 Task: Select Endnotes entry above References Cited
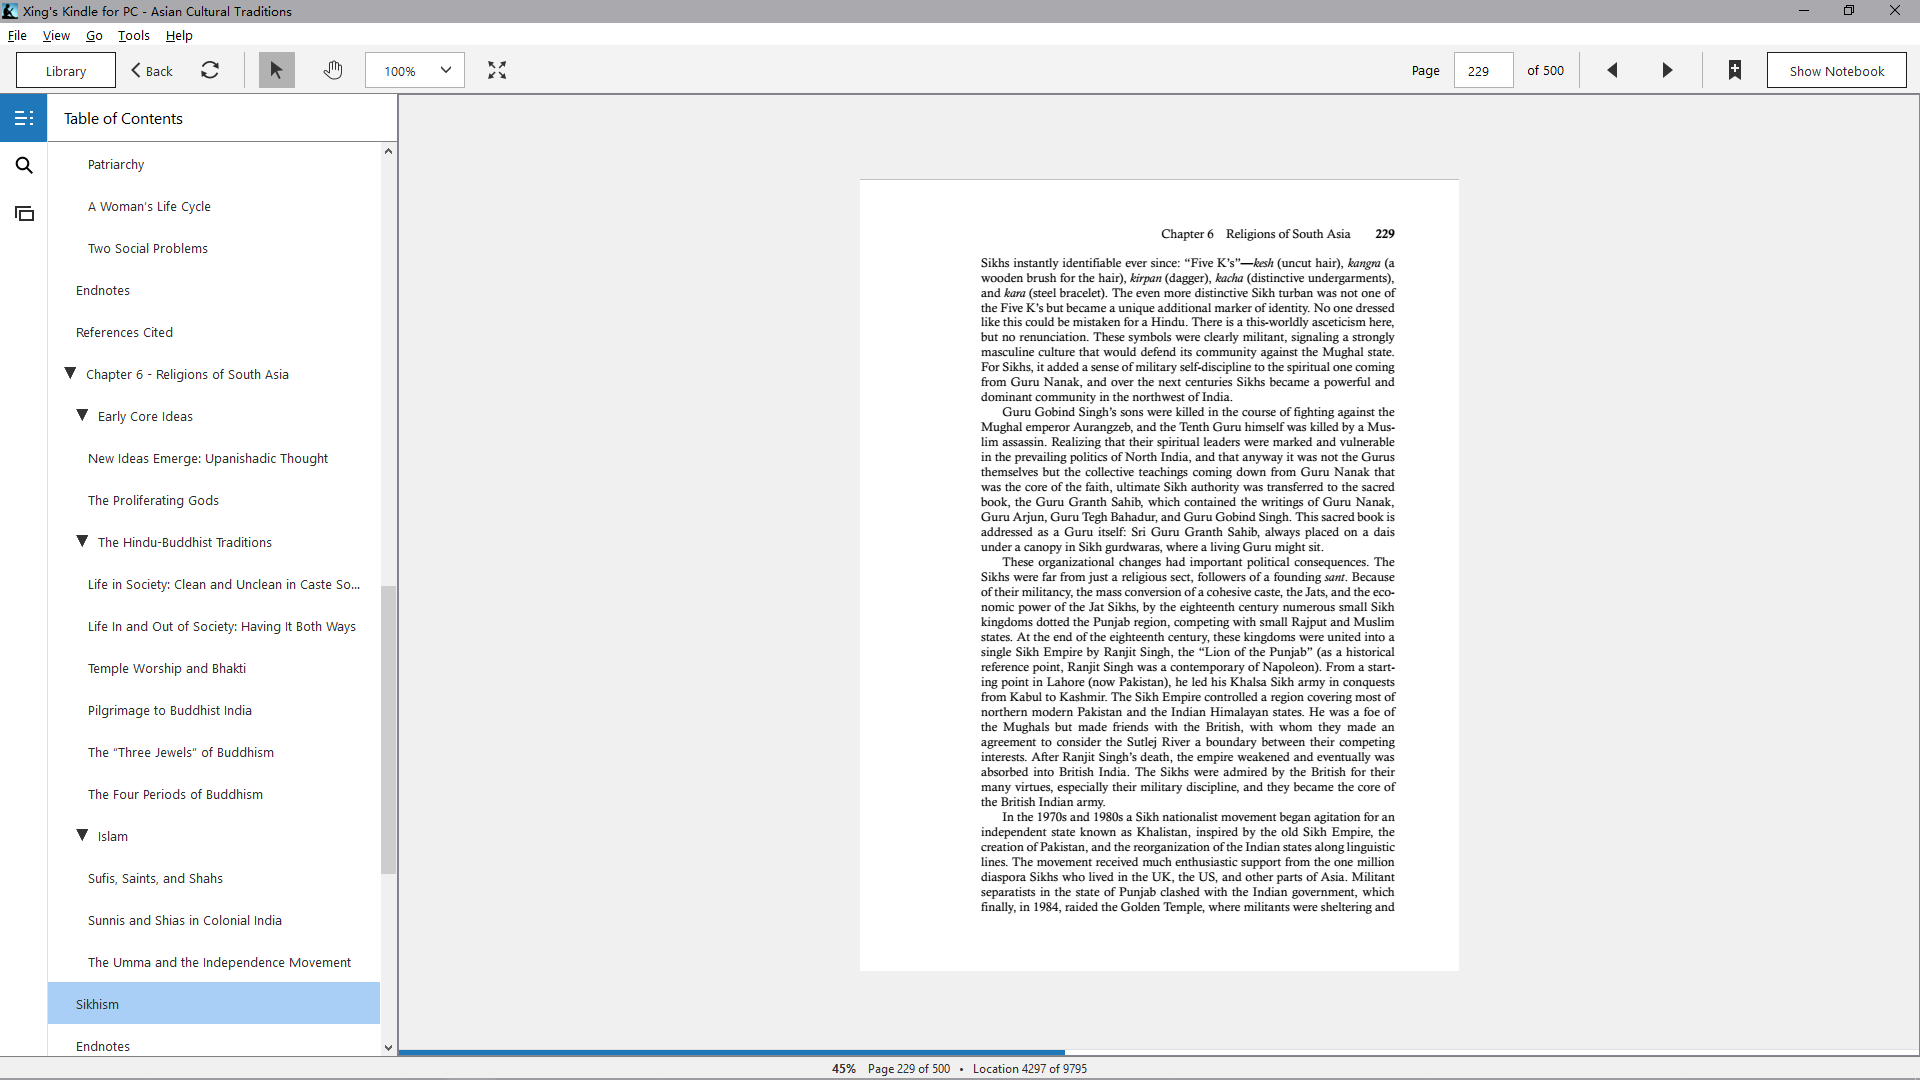(103, 290)
